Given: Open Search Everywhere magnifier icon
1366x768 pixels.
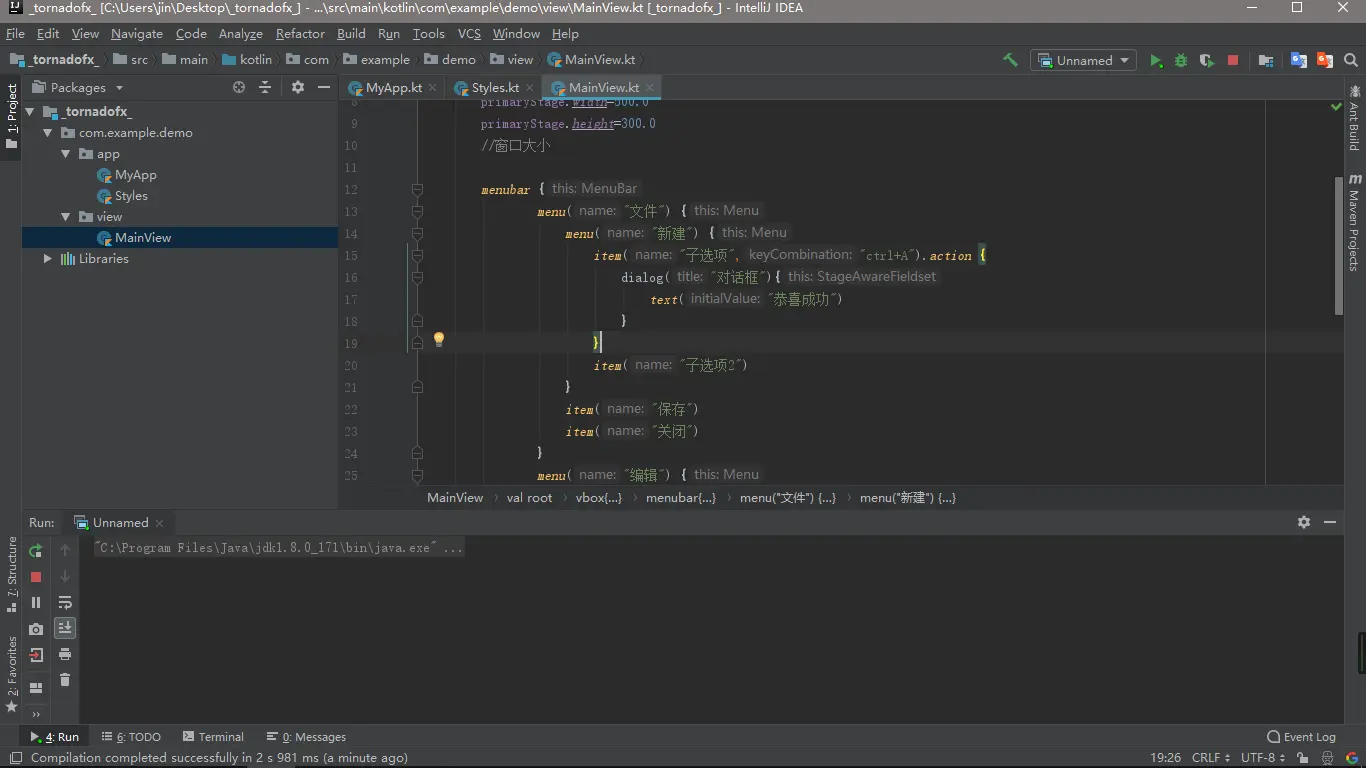Looking at the screenshot, I should (1351, 60).
